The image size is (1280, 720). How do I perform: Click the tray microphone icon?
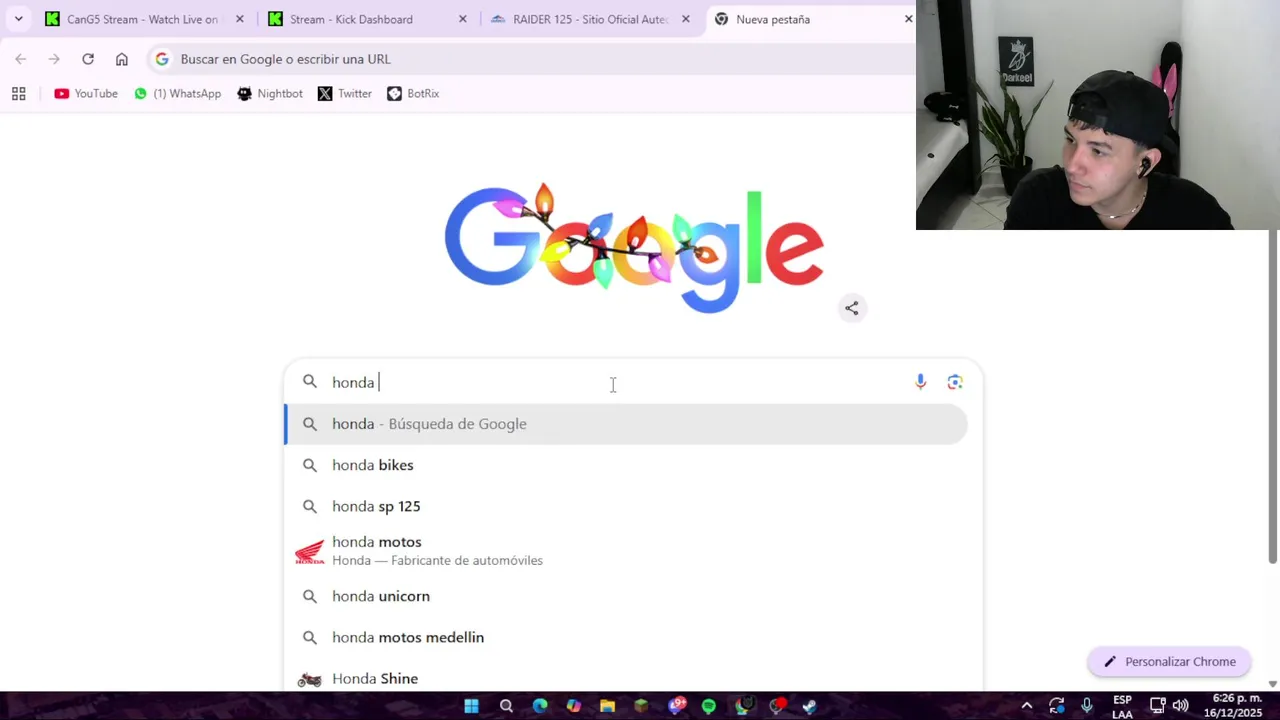coord(1087,706)
